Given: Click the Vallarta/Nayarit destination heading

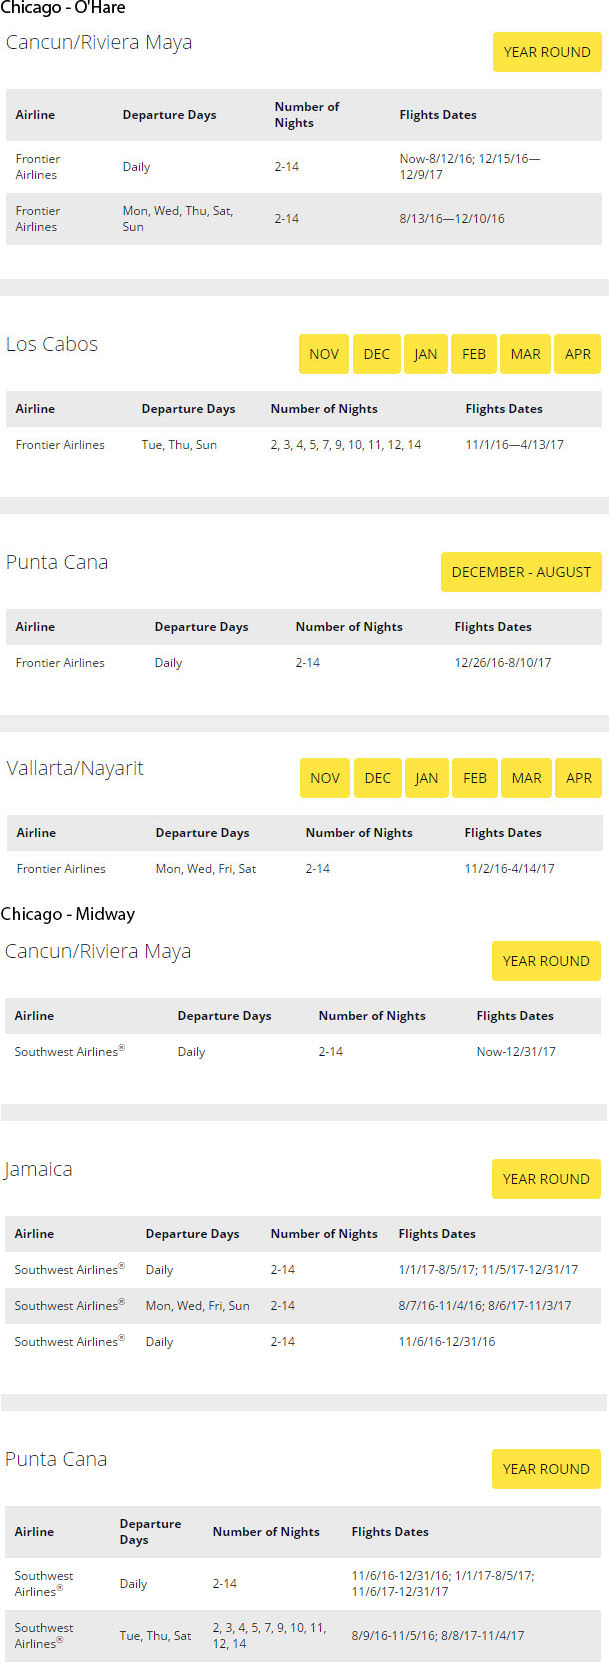Looking at the screenshot, I should (75, 768).
